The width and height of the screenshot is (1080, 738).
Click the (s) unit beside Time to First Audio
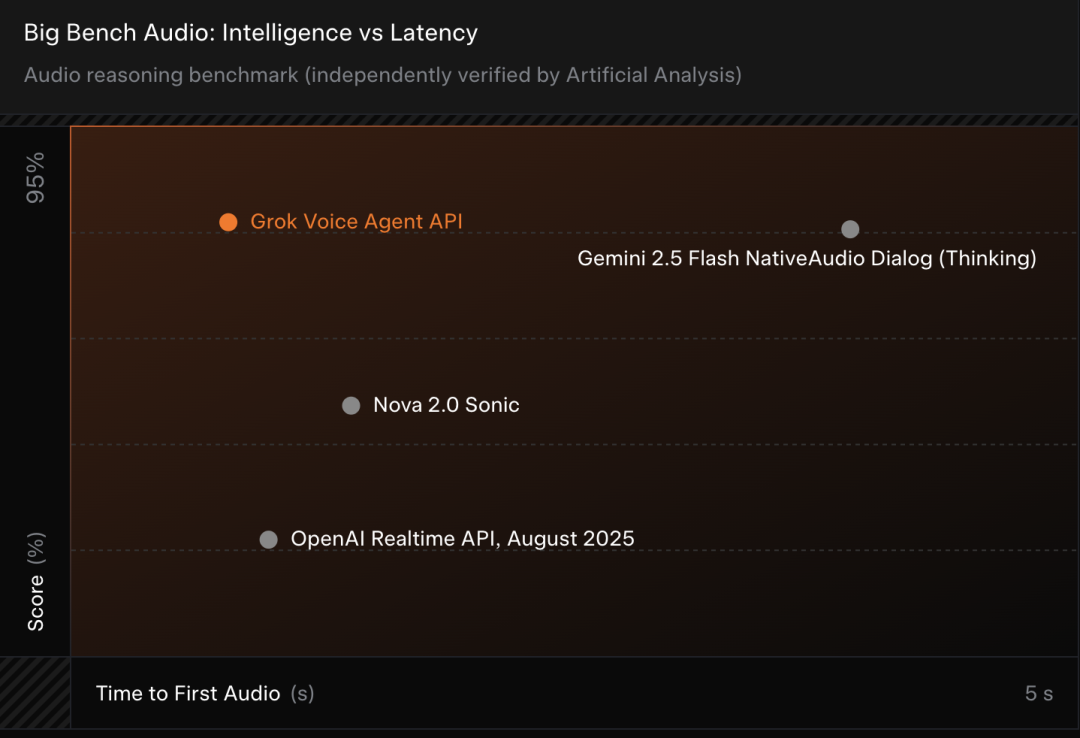coord(302,693)
